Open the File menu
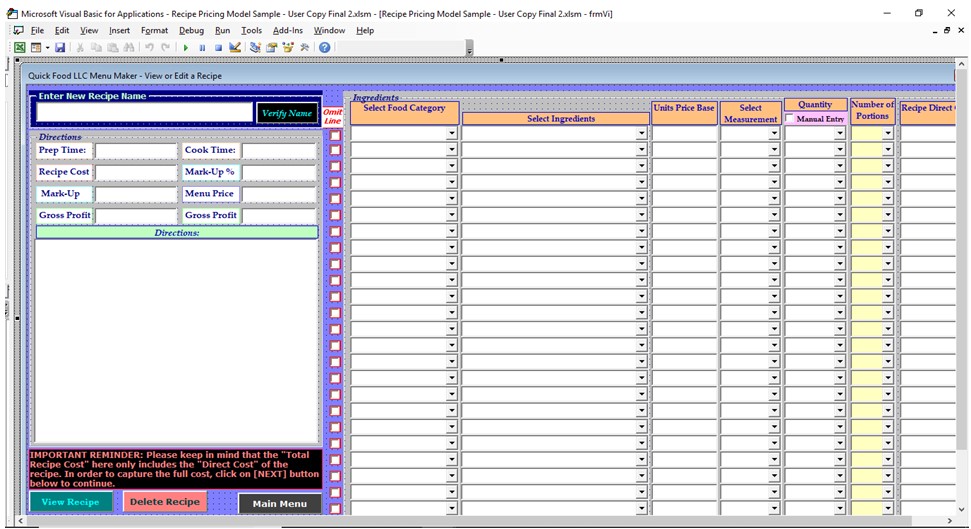This screenshot has width=971, height=529. [37, 30]
